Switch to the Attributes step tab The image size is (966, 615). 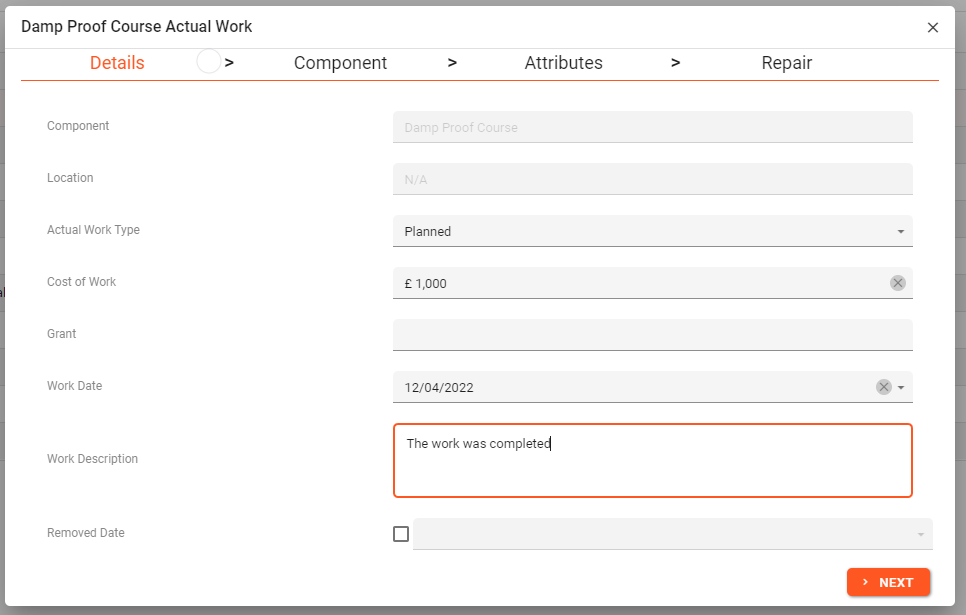click(563, 63)
